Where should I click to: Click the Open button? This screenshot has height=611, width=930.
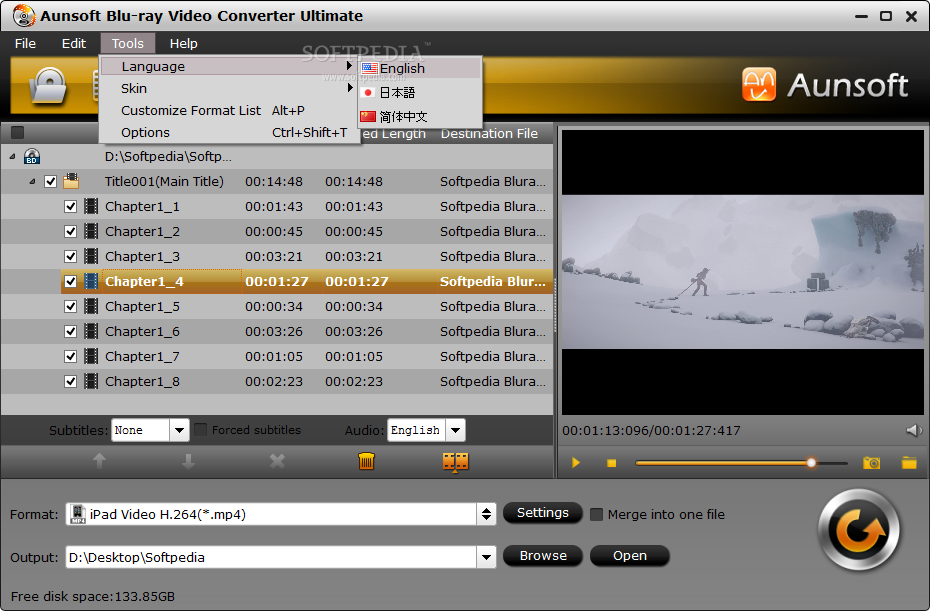[x=630, y=556]
